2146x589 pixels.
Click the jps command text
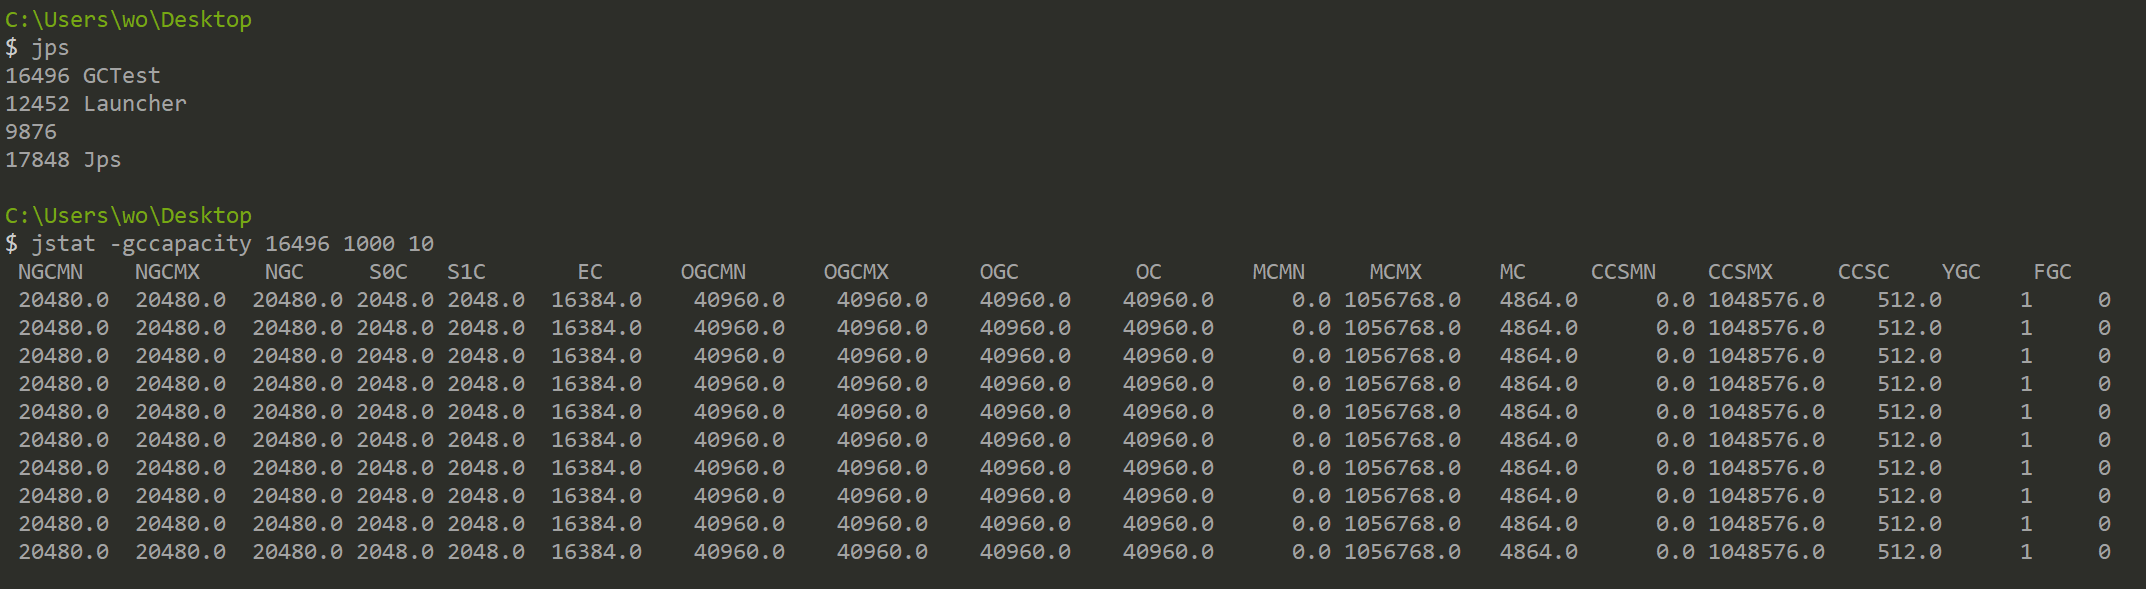point(50,48)
